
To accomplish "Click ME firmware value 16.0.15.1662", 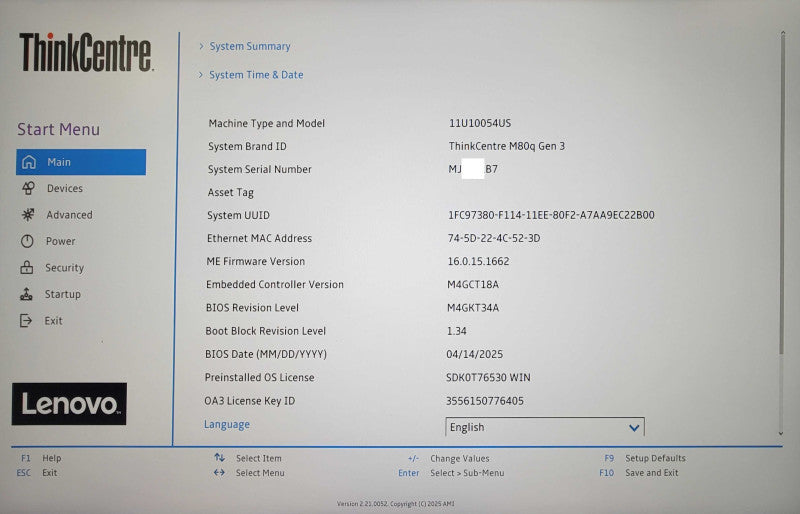I will (x=478, y=261).
